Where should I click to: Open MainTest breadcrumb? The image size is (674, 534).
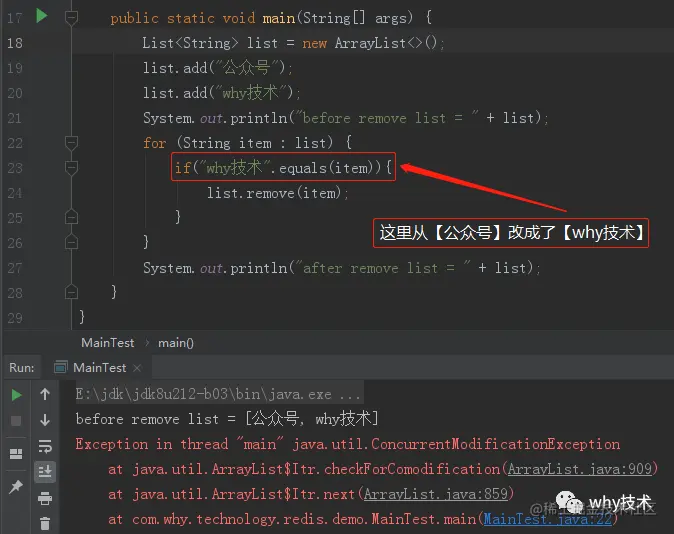click(107, 343)
